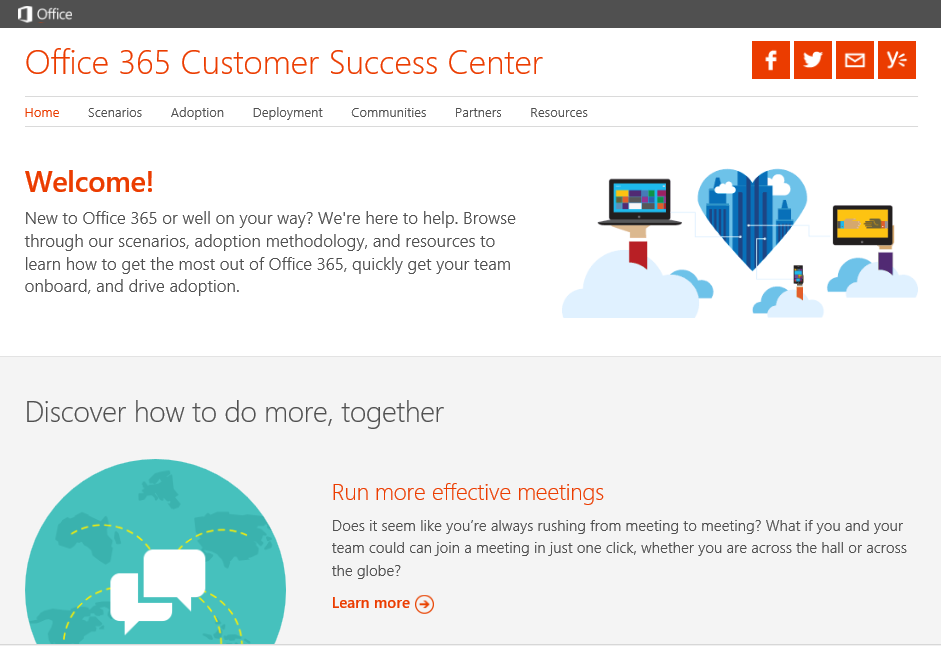Go to the Adoption section
This screenshot has height=646, width=941.
197,113
